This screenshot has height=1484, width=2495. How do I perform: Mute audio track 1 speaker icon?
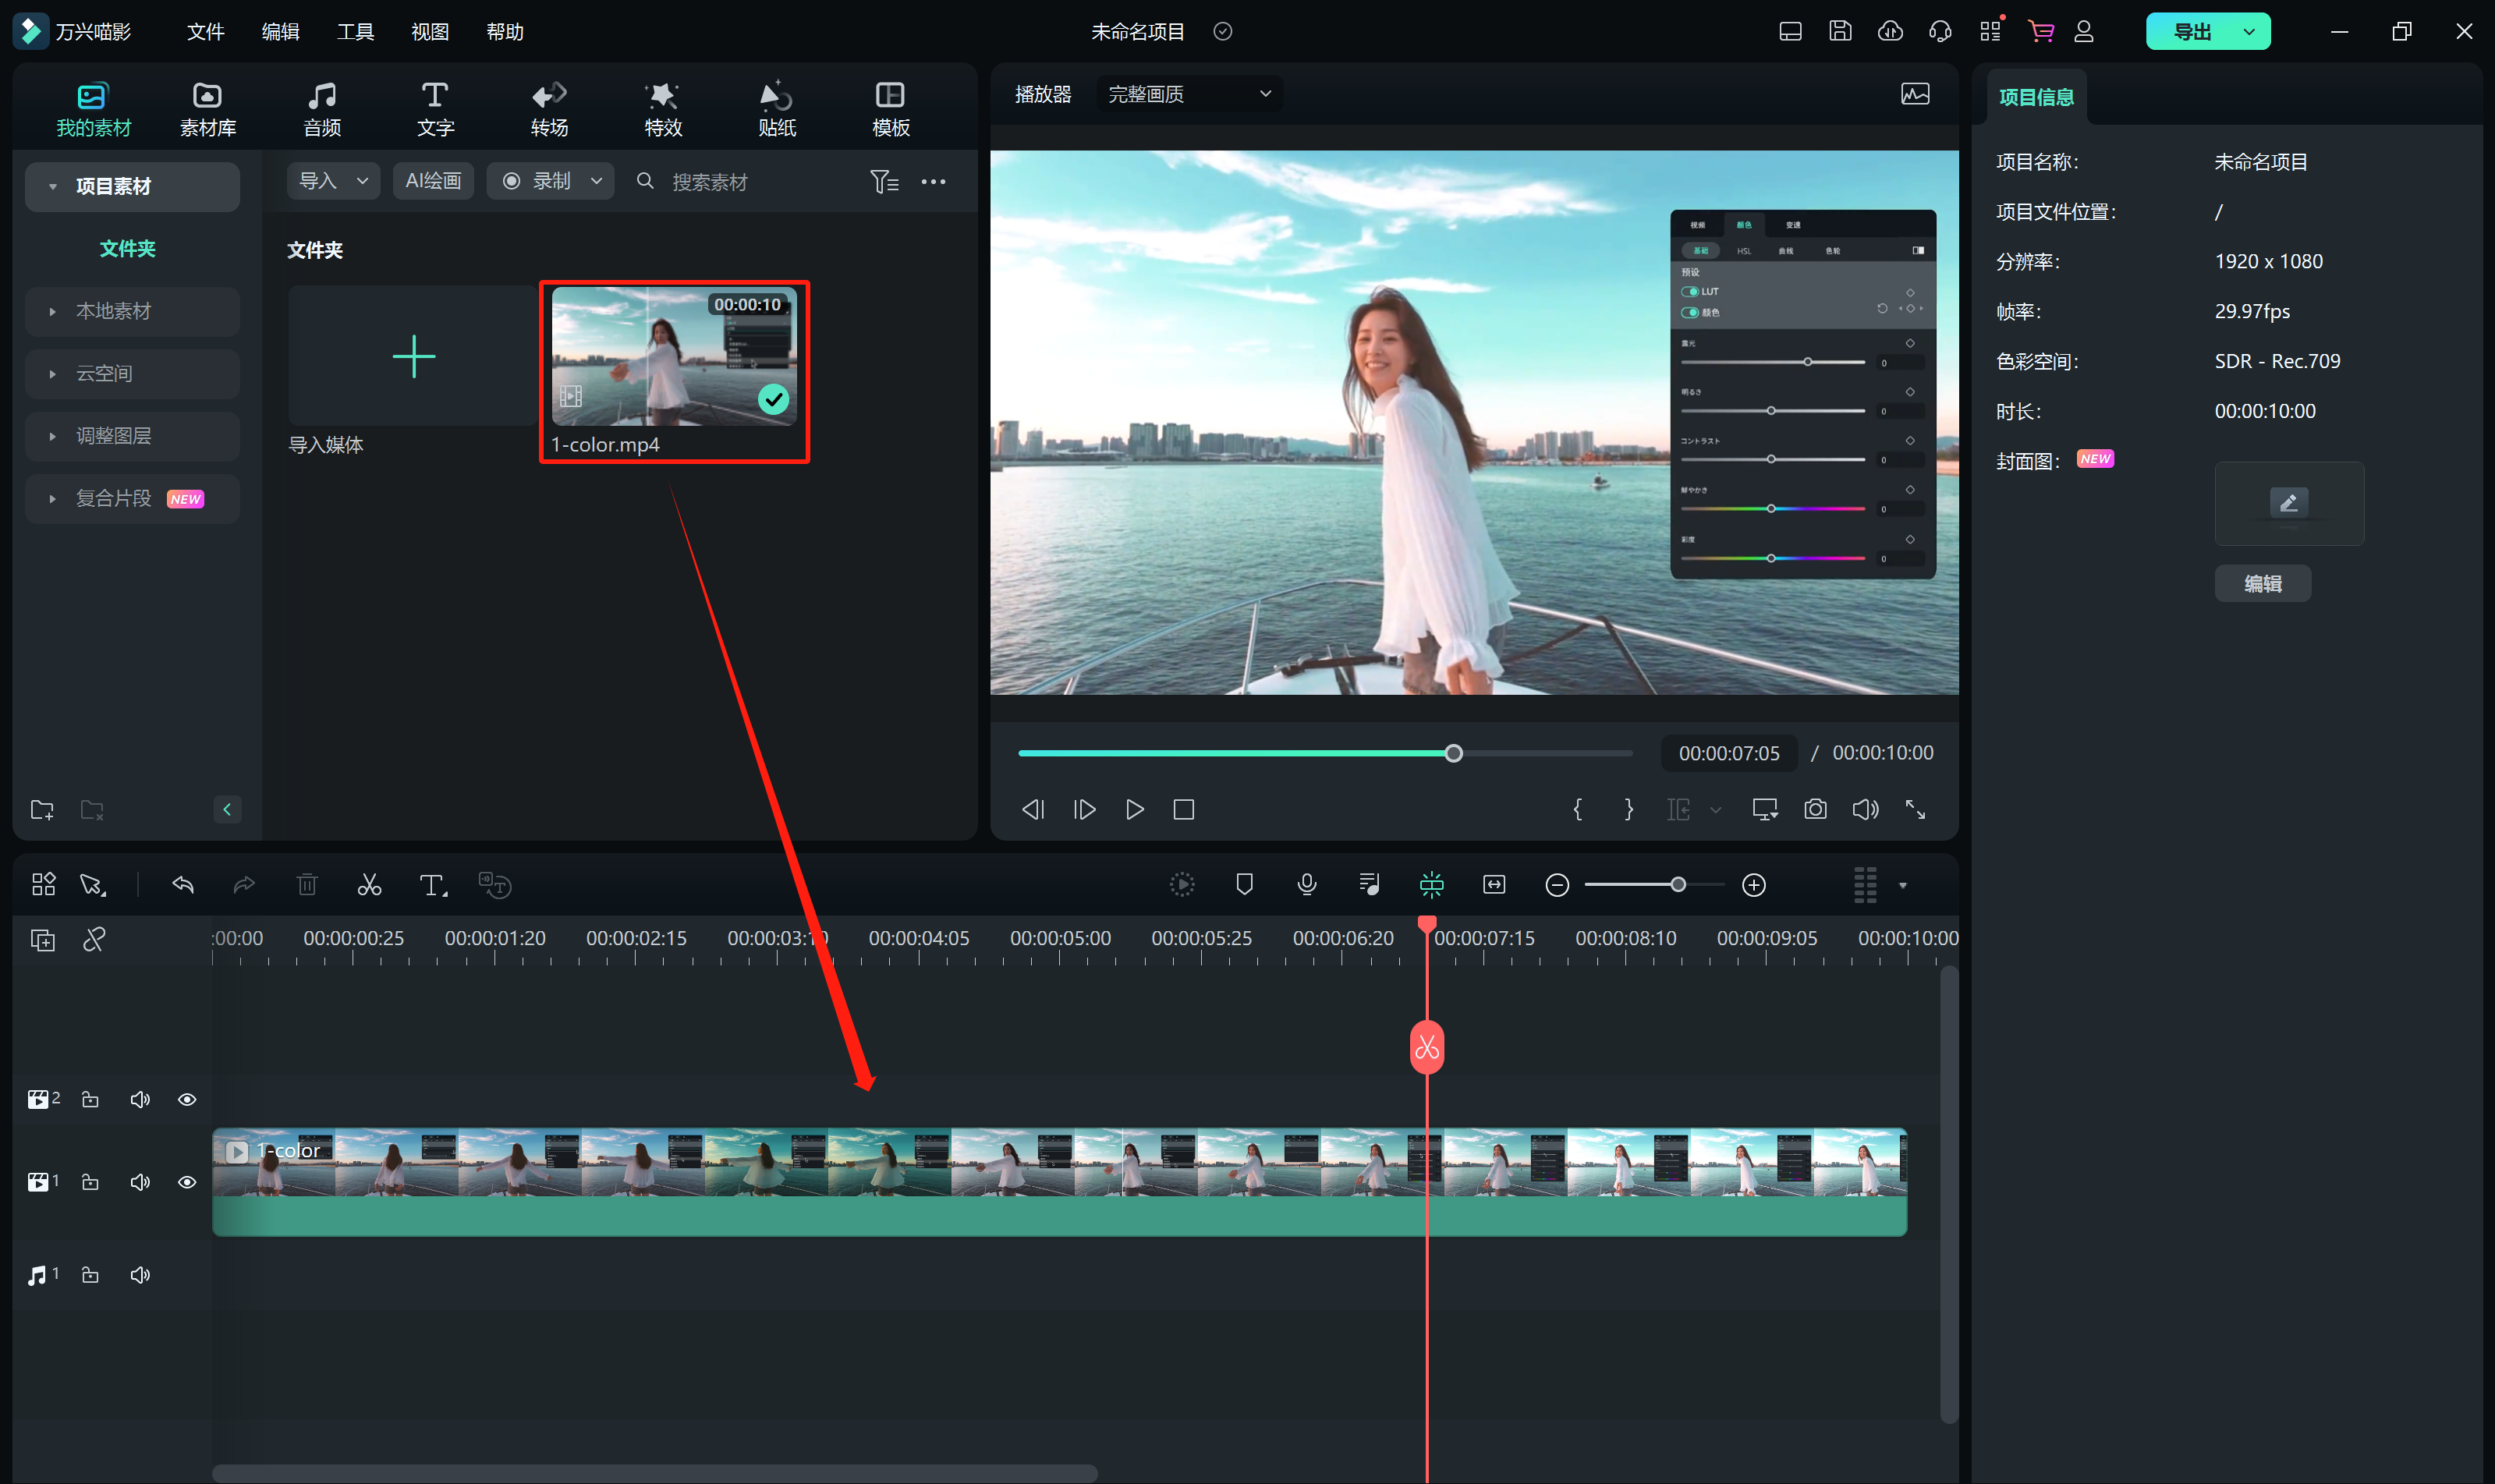[140, 1275]
